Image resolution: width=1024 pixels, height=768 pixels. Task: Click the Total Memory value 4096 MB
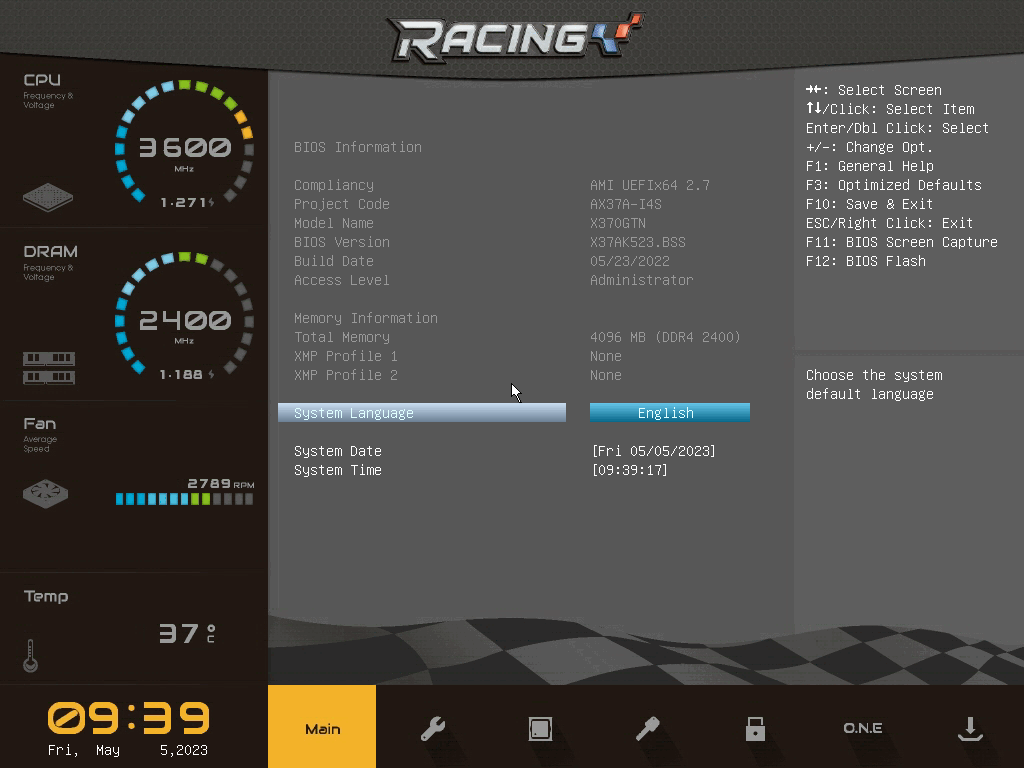[665, 337]
